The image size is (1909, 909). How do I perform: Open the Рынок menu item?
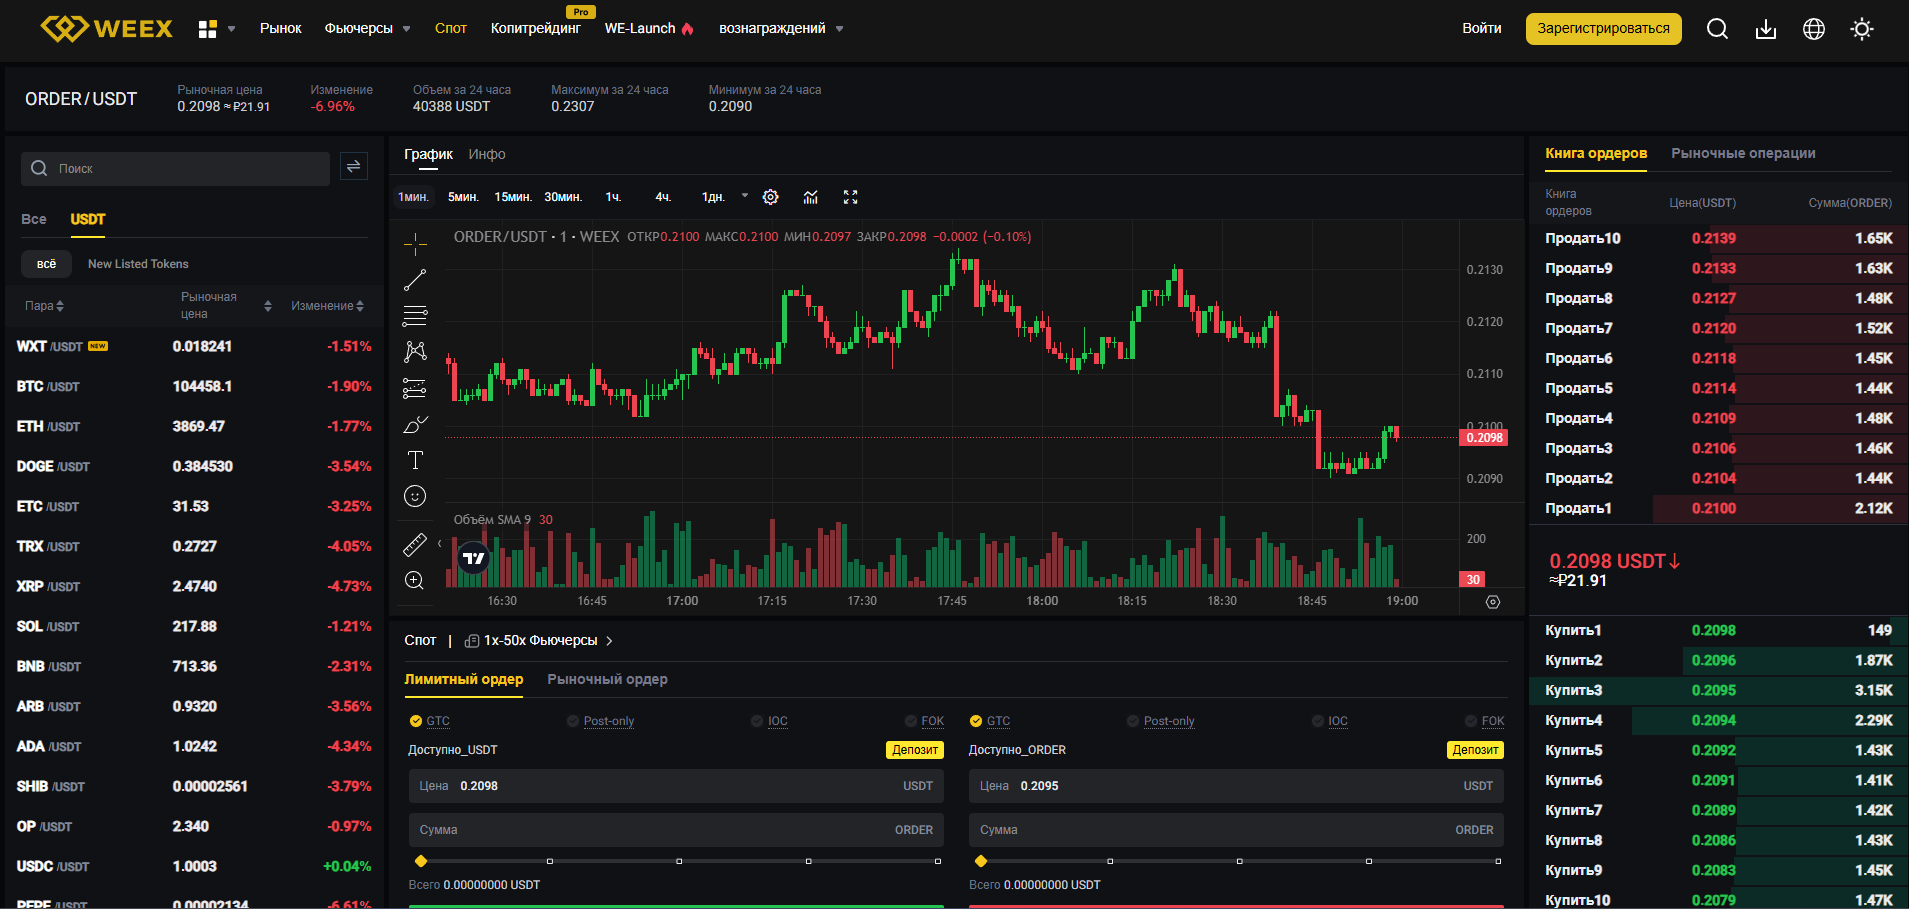[280, 29]
